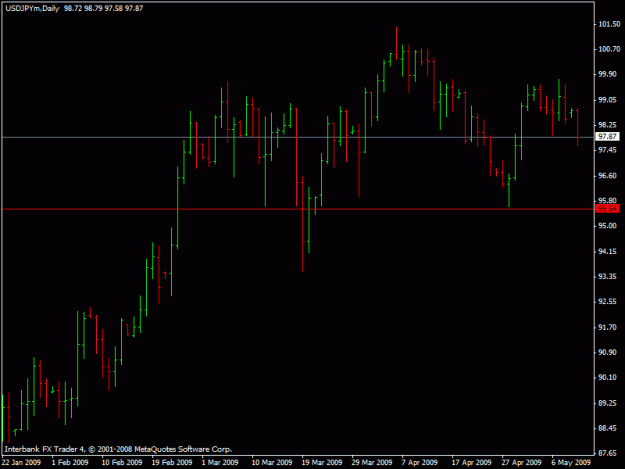
Task: Click the 87.65 price scale label
Action: [x=609, y=453]
